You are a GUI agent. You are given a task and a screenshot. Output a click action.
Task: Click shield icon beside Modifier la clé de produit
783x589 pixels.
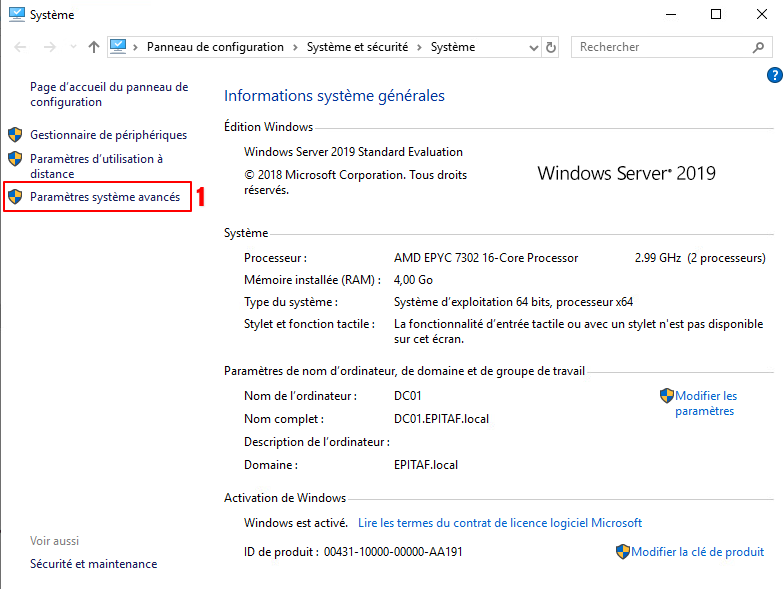(622, 552)
